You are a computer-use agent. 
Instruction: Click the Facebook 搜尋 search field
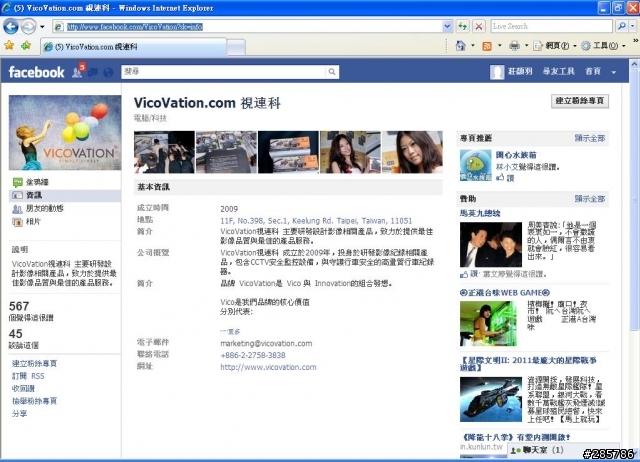click(x=223, y=72)
